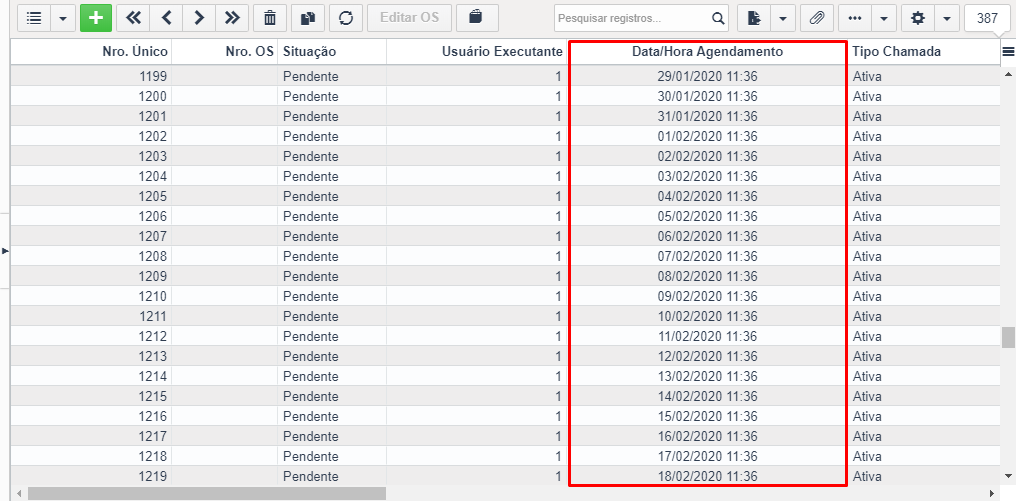
Task: Click the green add new record button
Action: click(96, 18)
